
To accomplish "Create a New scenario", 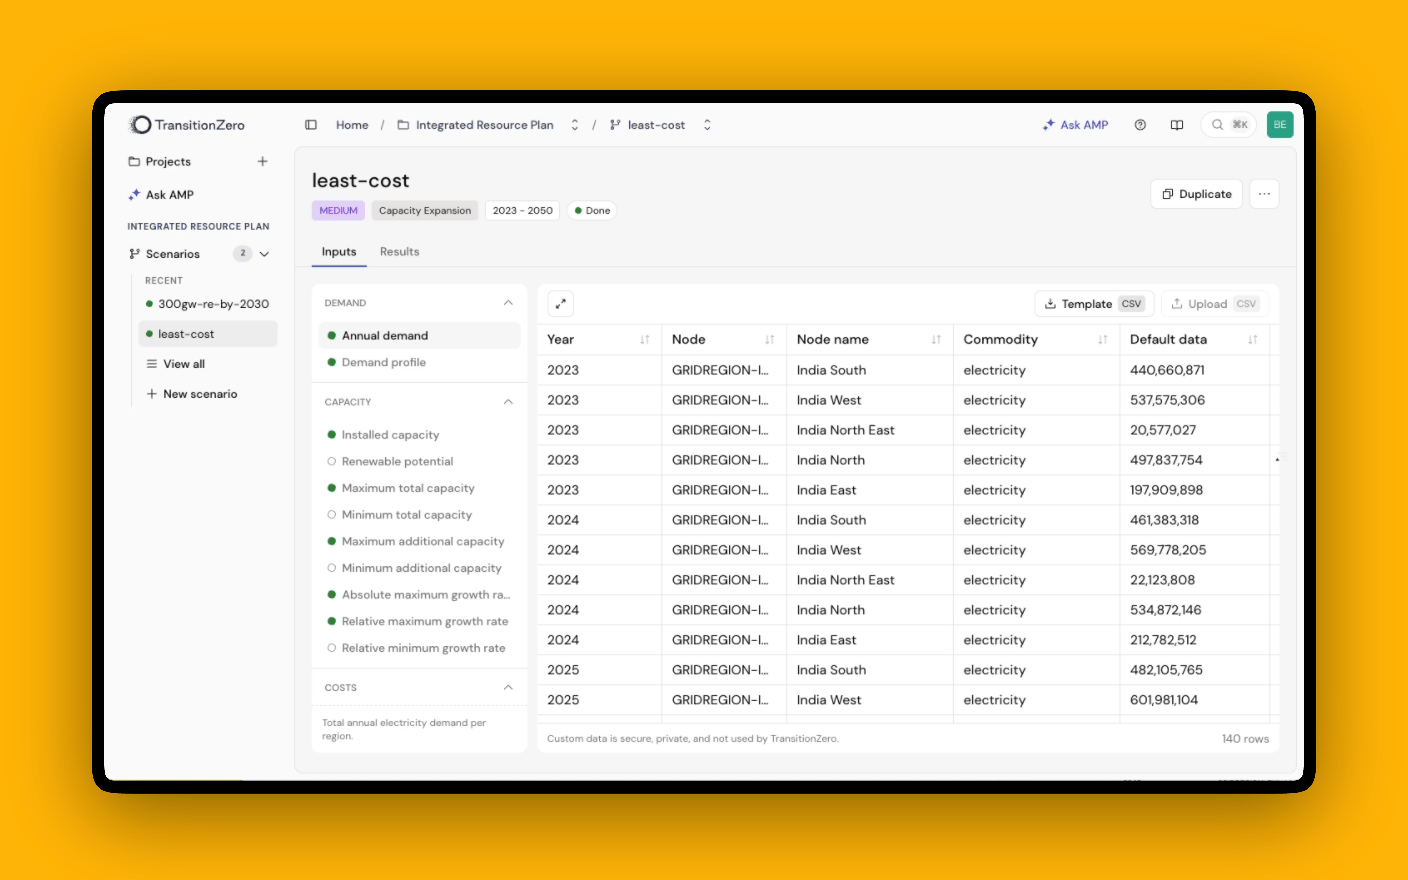I will (192, 394).
